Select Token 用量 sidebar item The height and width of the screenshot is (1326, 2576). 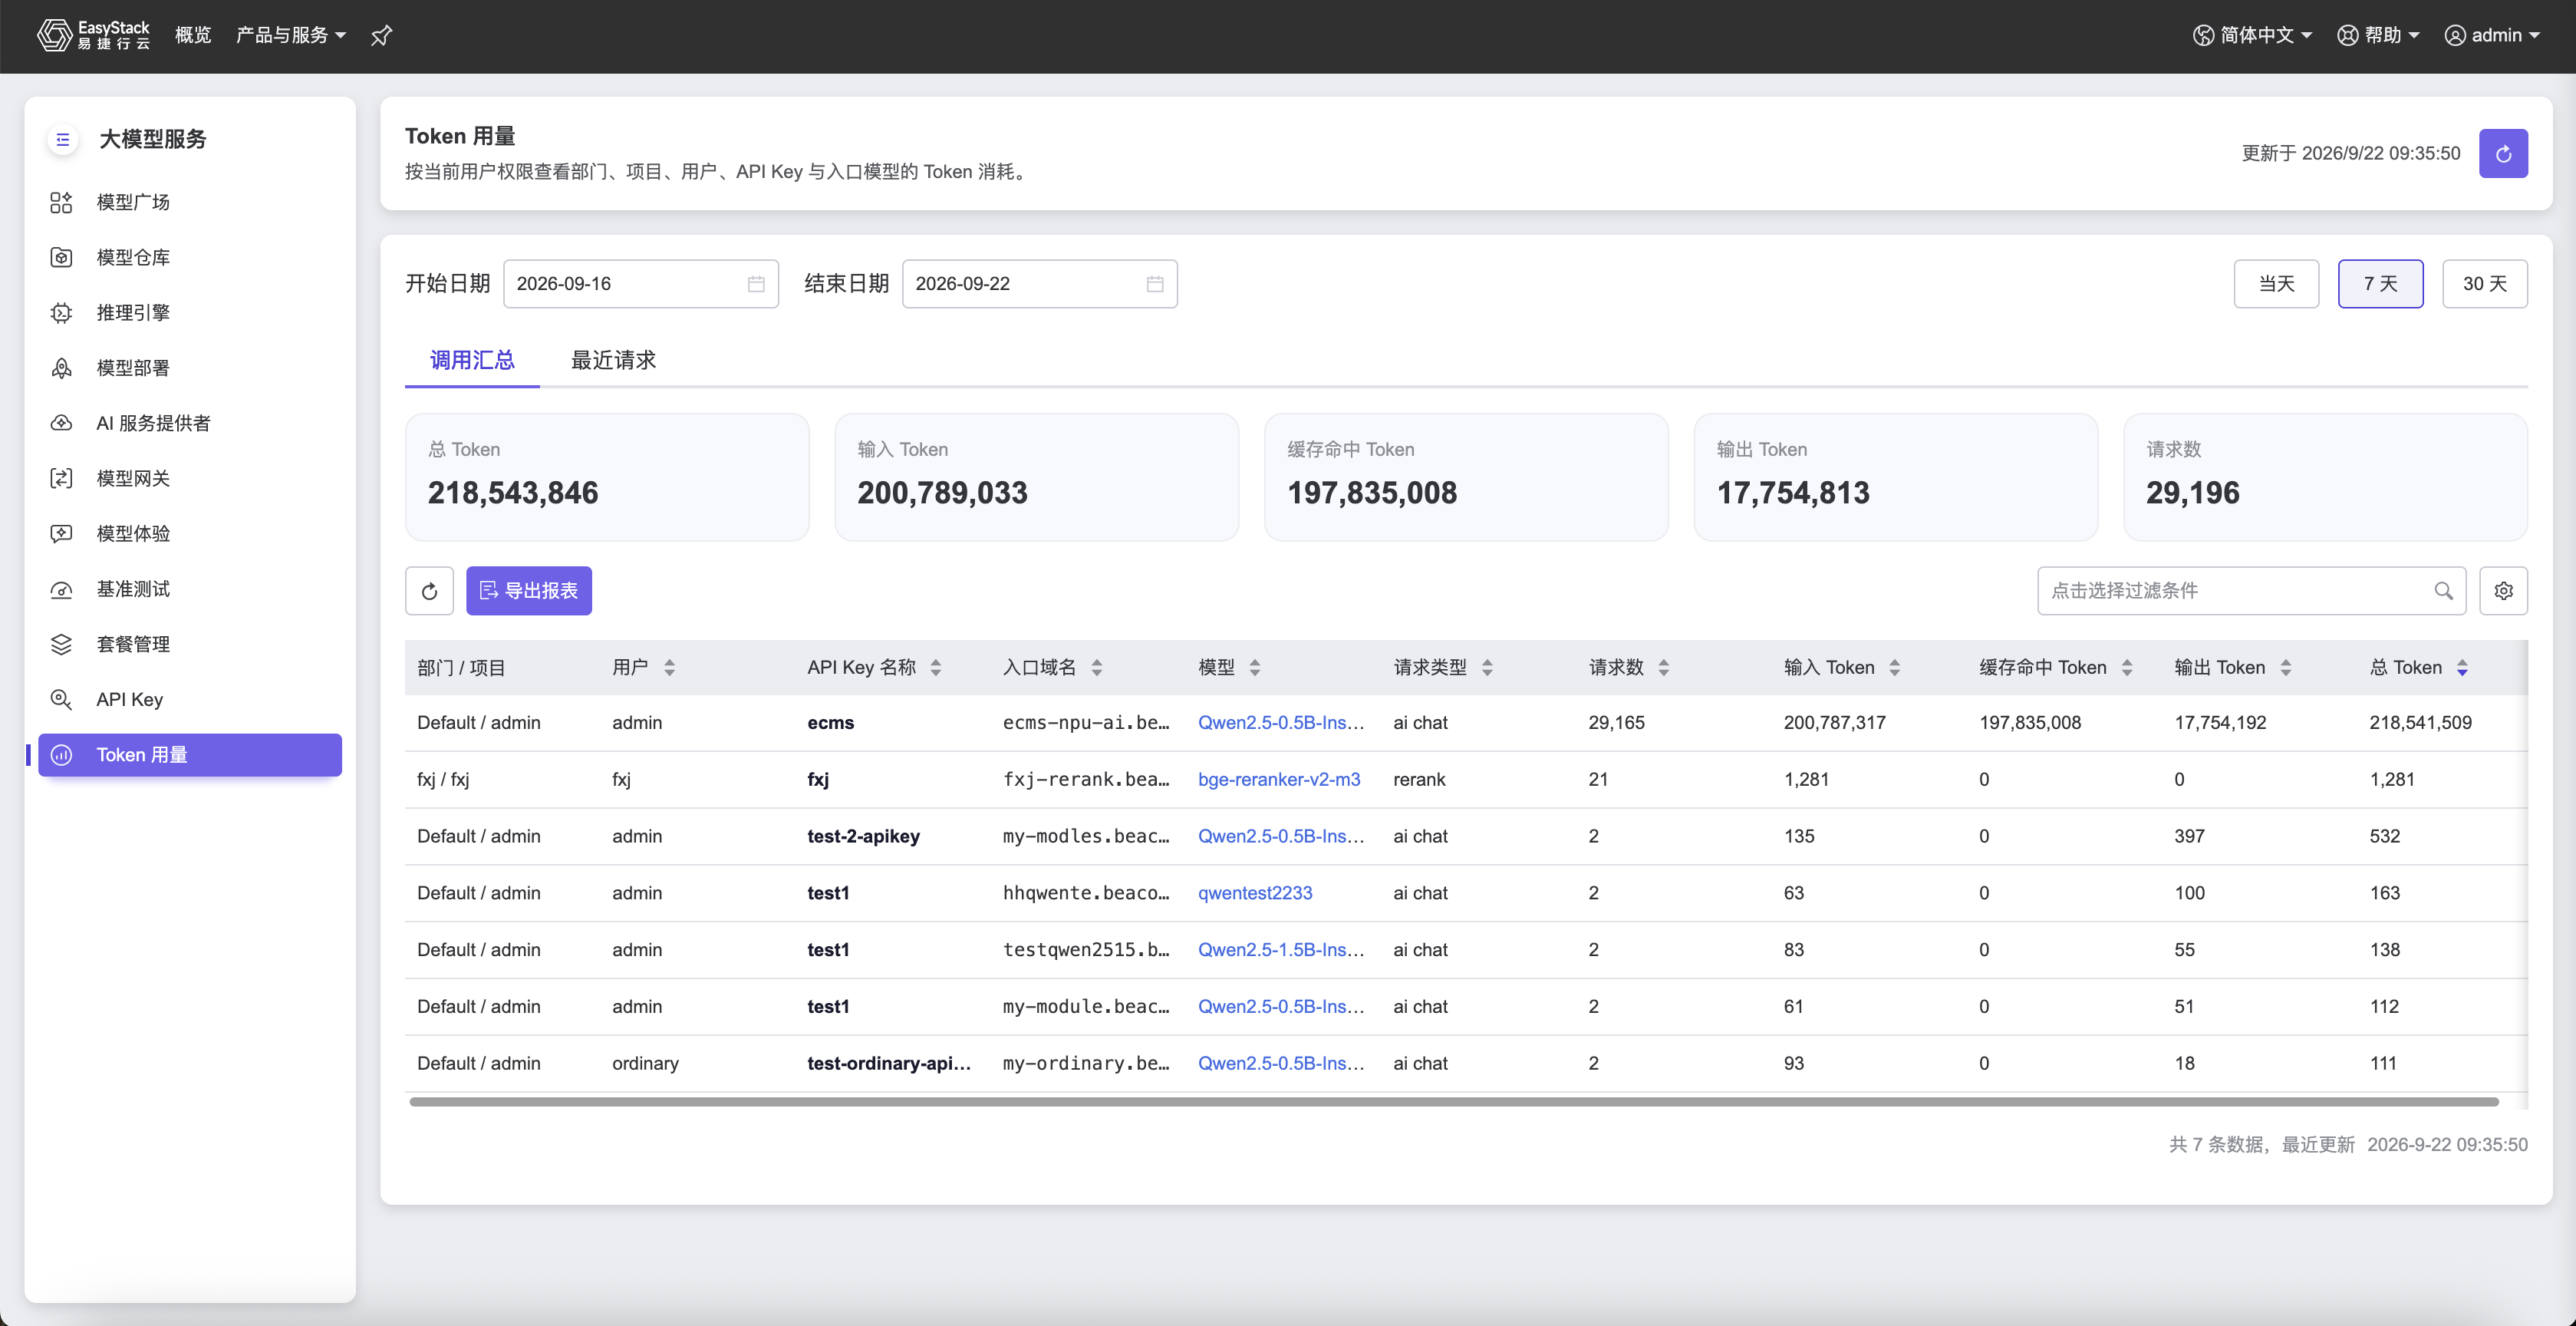point(190,755)
